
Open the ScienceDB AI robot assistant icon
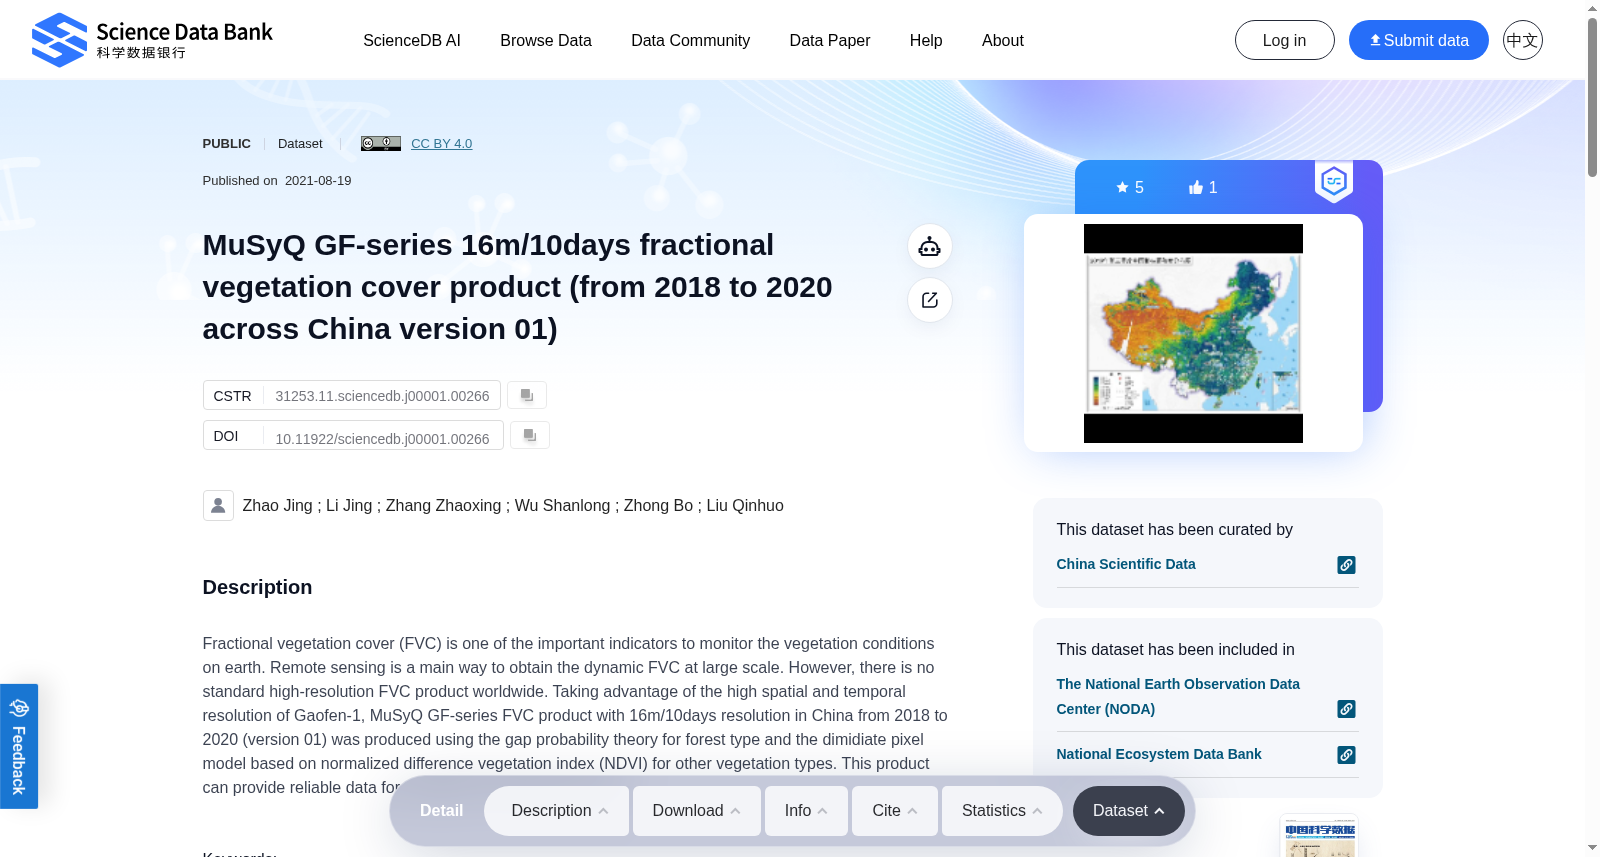tap(930, 246)
